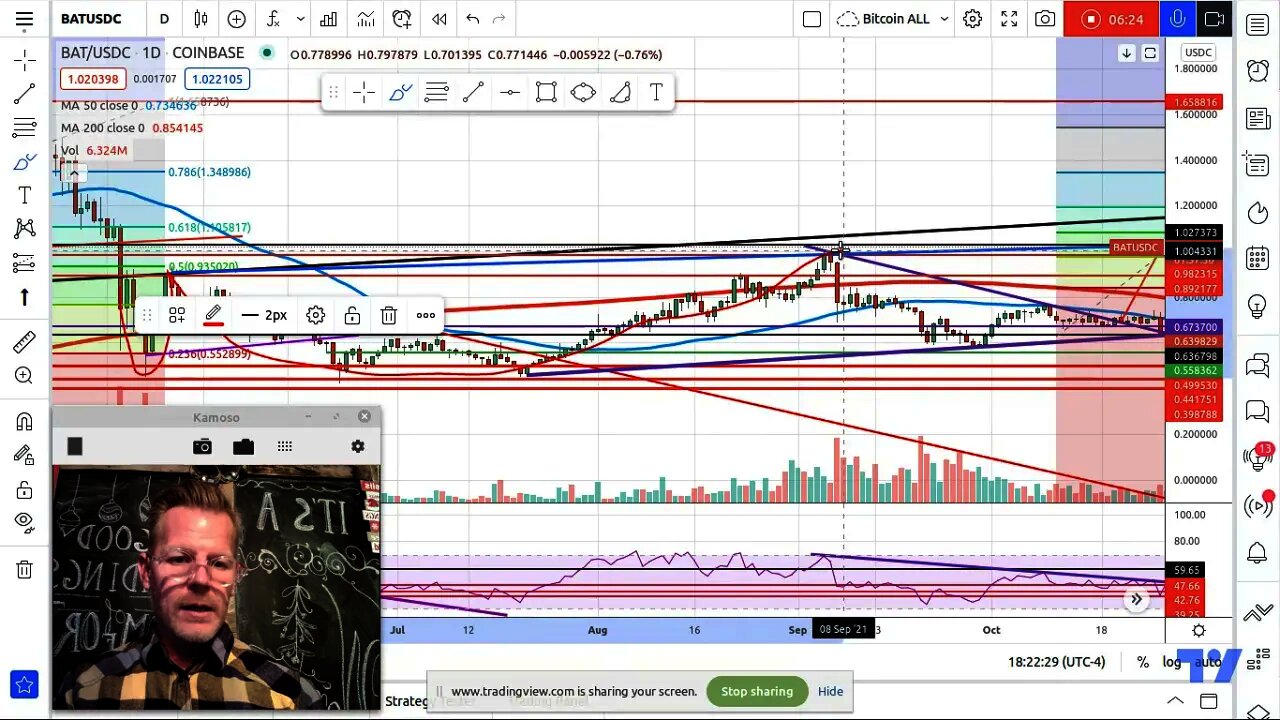This screenshot has width=1280, height=720.
Task: Undo the last chart action
Action: (473, 19)
